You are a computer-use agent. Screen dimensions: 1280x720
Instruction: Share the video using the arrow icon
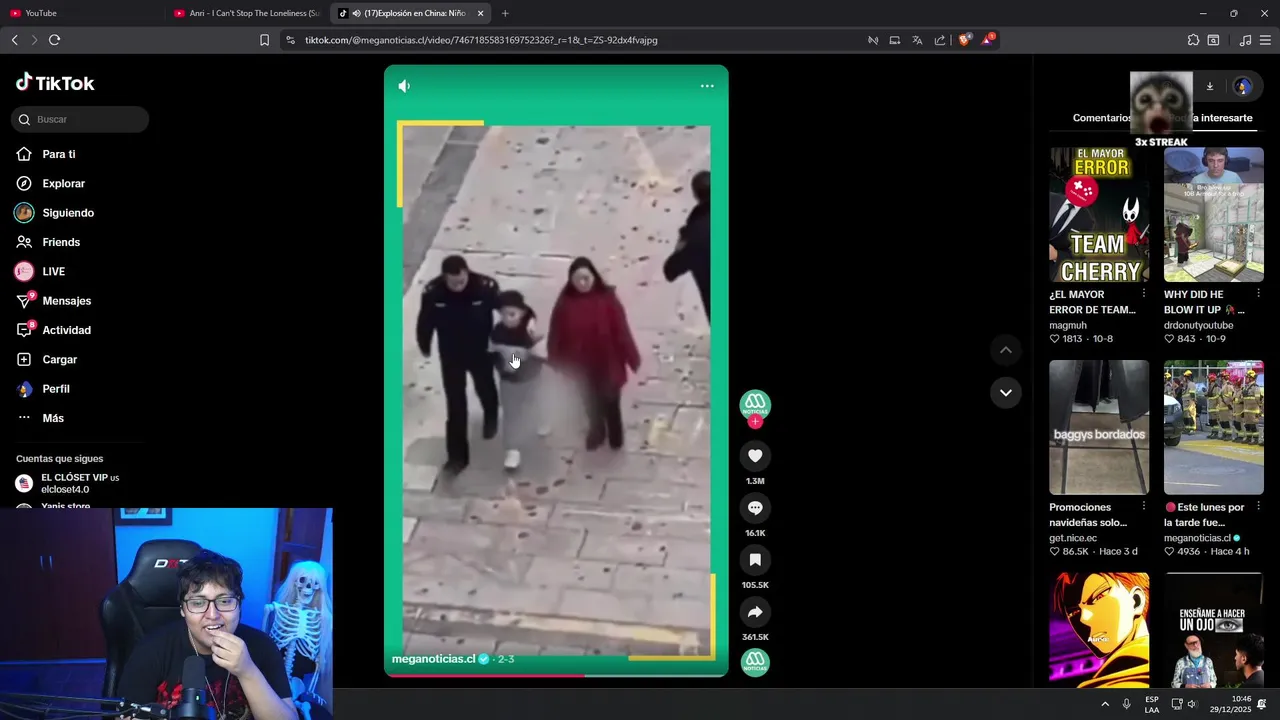pos(755,612)
